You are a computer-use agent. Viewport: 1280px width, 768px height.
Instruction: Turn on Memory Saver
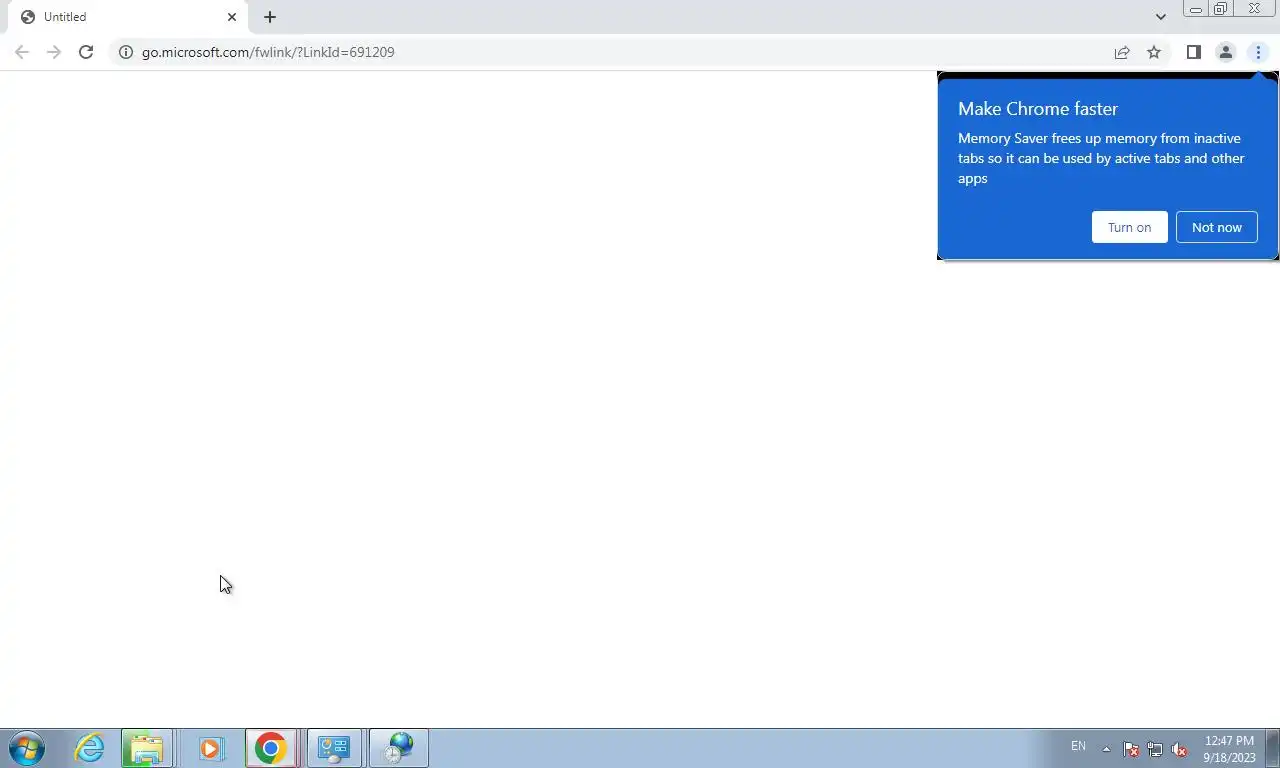coord(1129,227)
